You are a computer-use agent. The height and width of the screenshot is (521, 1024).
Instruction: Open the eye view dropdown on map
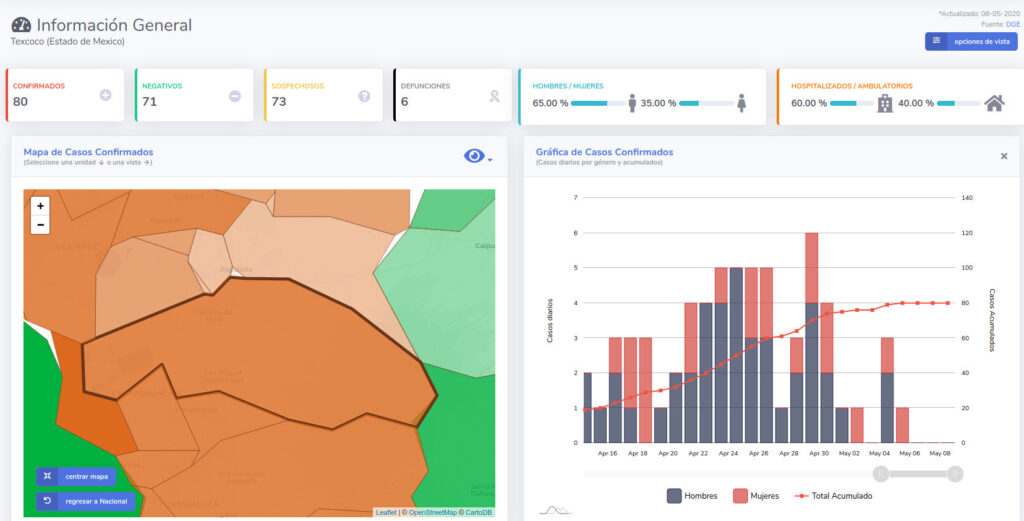pos(478,156)
